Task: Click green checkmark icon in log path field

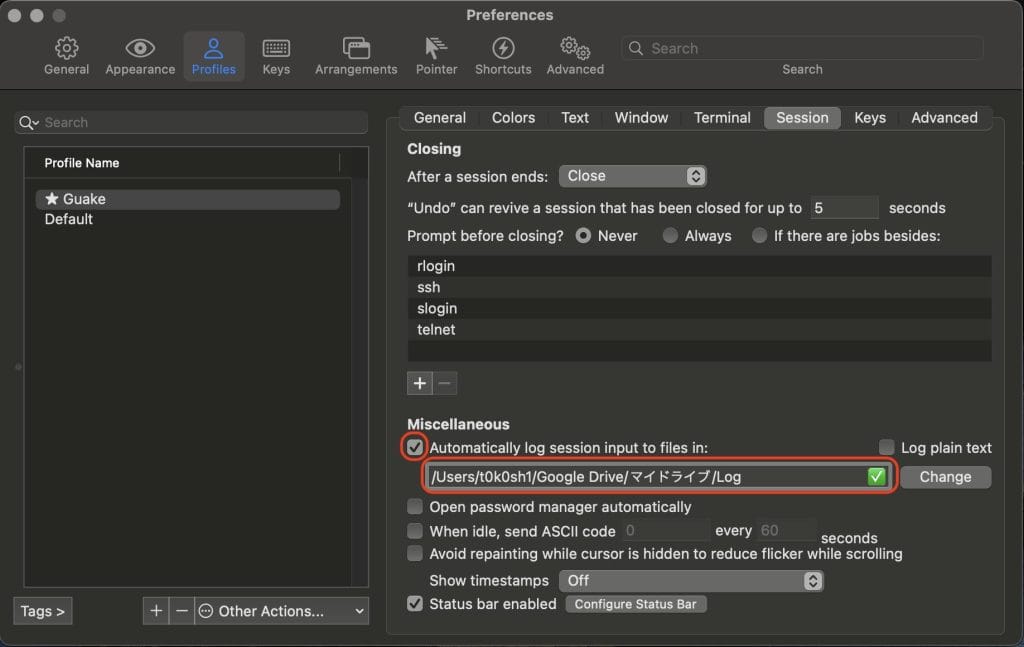Action: tap(876, 477)
